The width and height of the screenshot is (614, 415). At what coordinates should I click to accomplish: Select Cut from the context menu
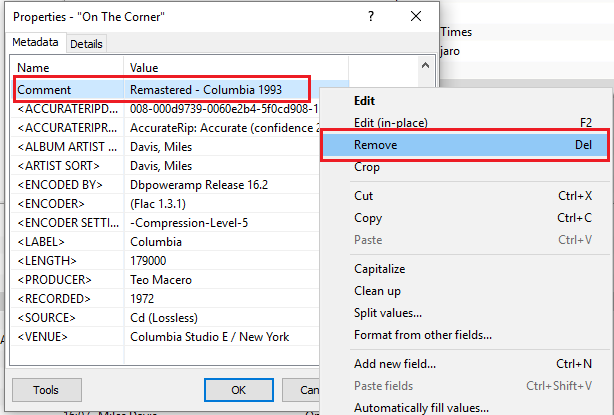tap(364, 196)
